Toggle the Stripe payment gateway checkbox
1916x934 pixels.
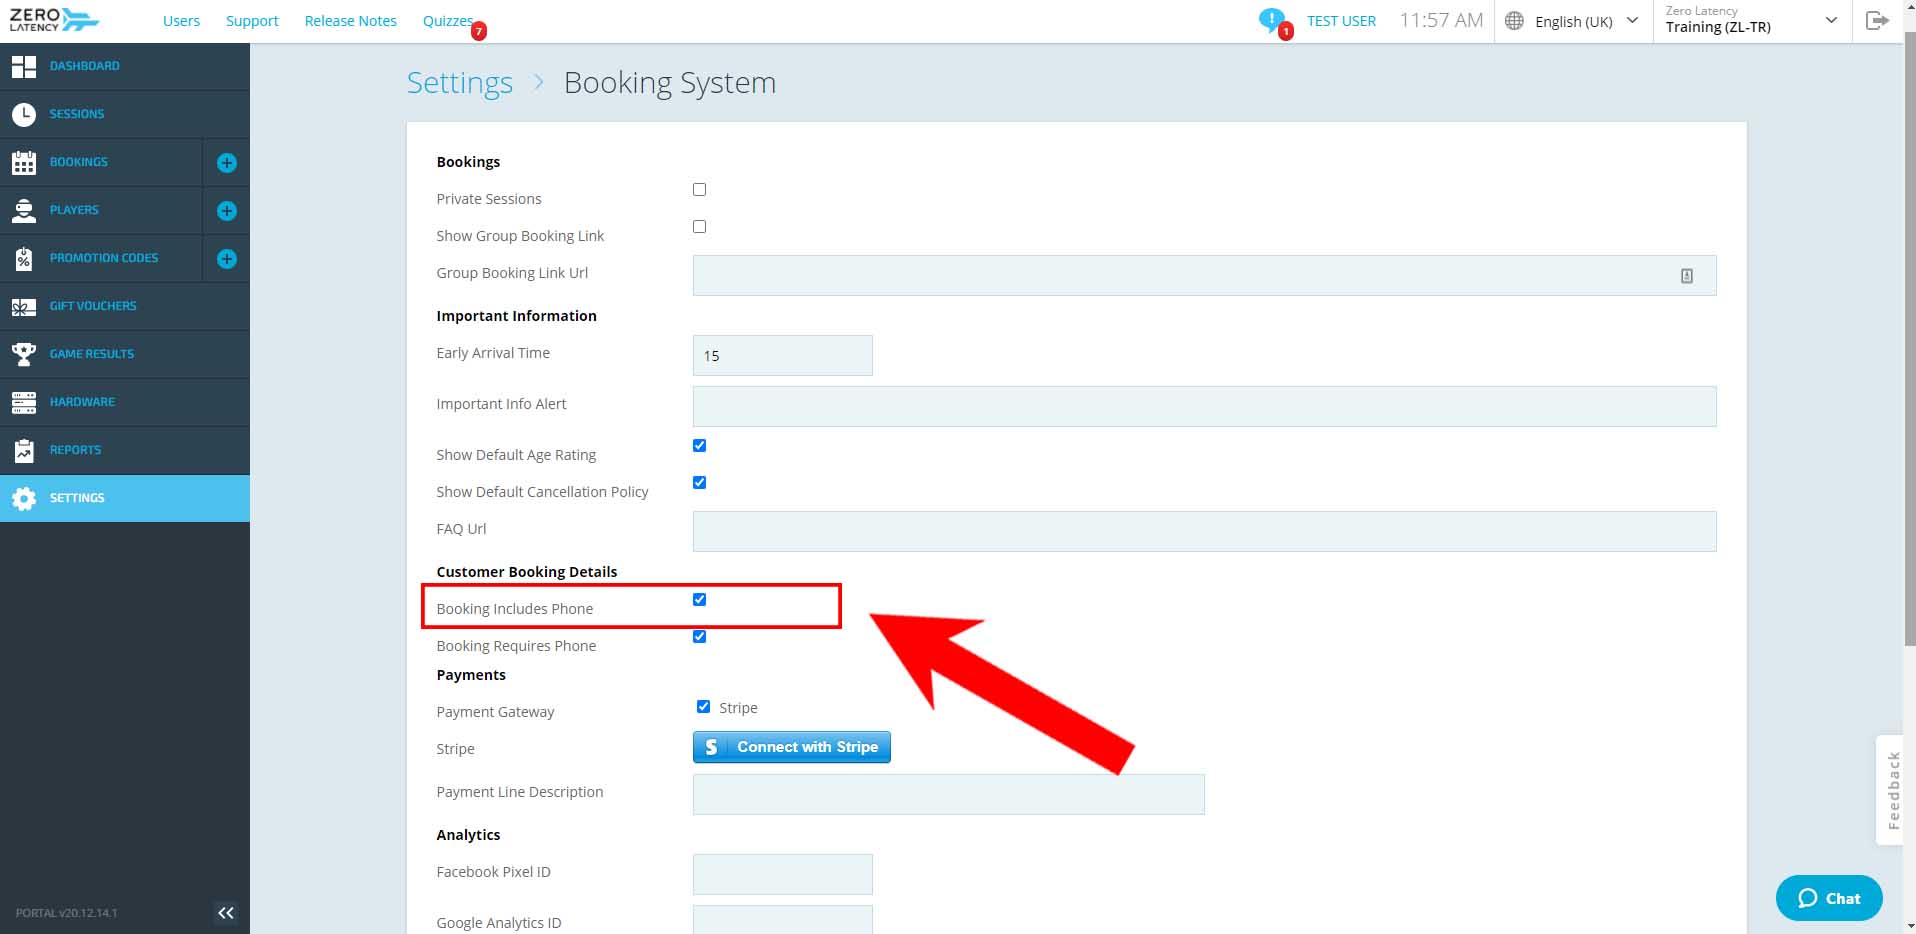click(703, 706)
